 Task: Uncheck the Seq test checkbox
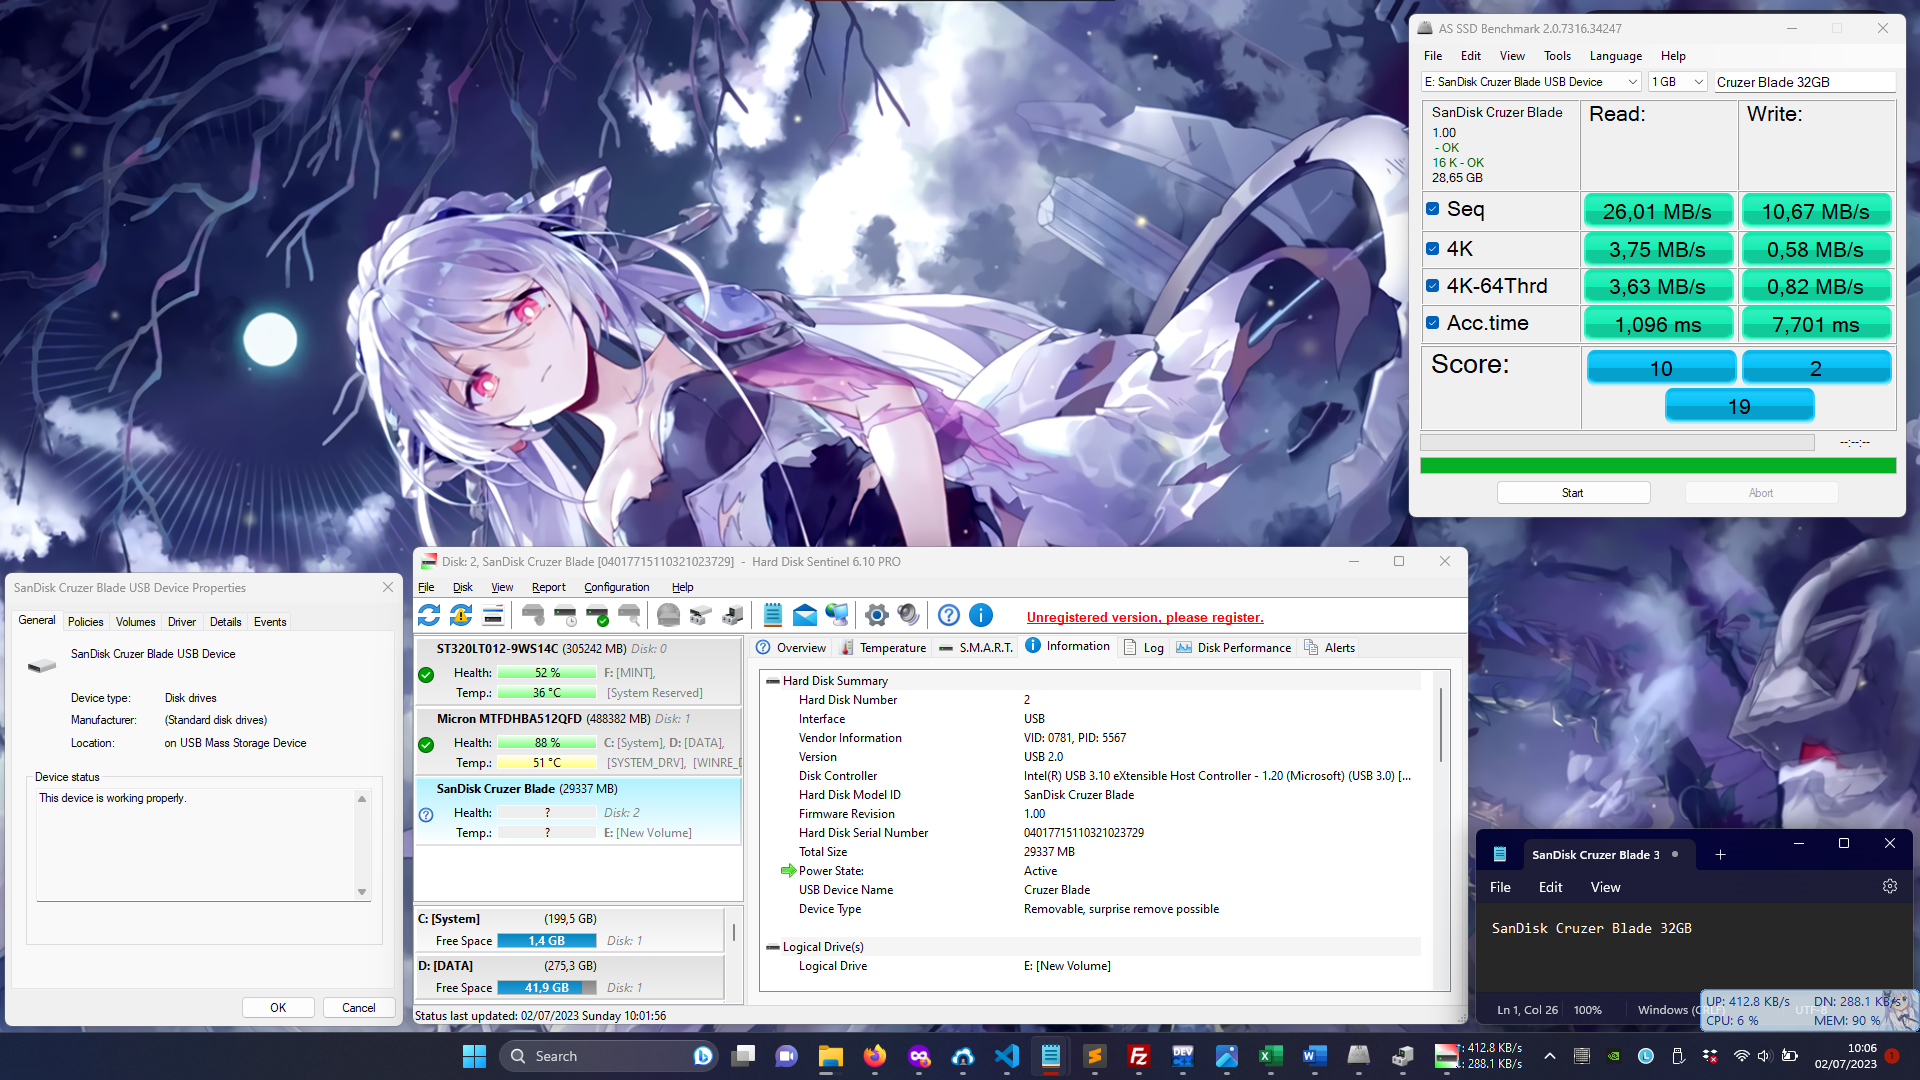click(x=1433, y=209)
